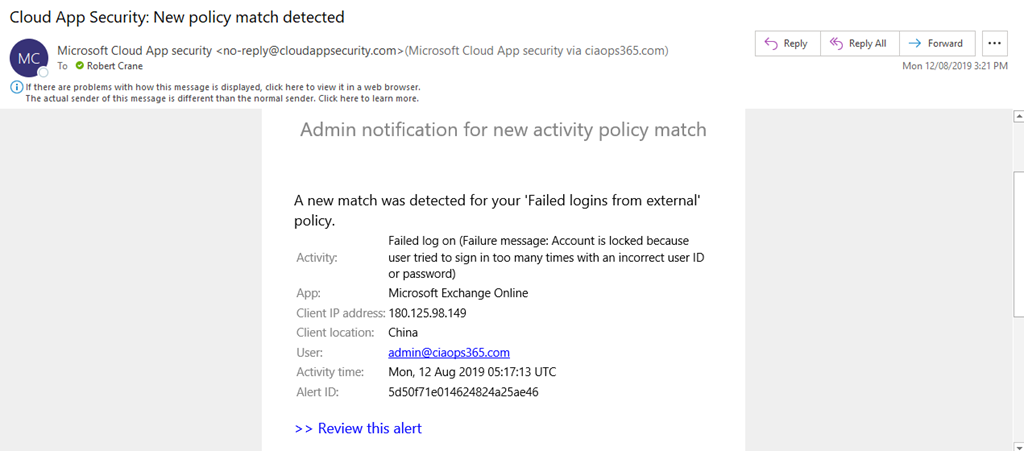Viewport: 1024px width, 451px height.
Task: Open the admin@ciaops365.com link
Action: click(x=449, y=352)
